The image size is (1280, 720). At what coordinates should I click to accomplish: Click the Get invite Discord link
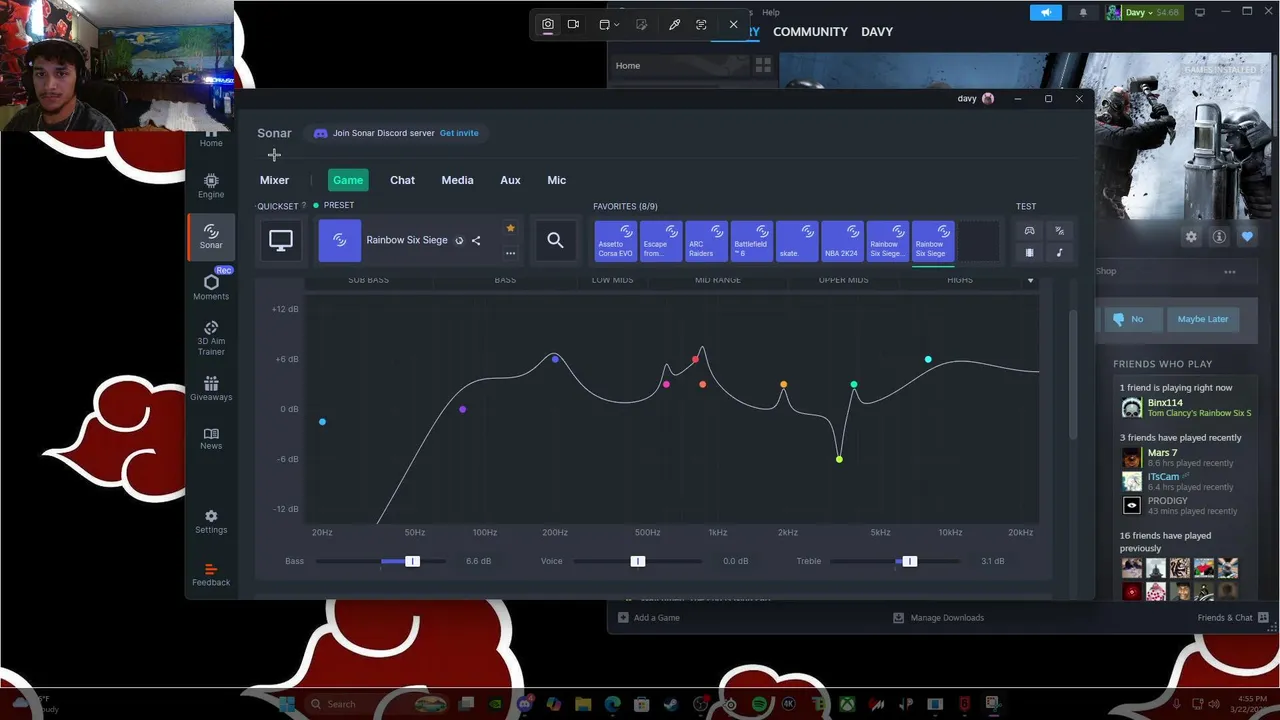459,133
